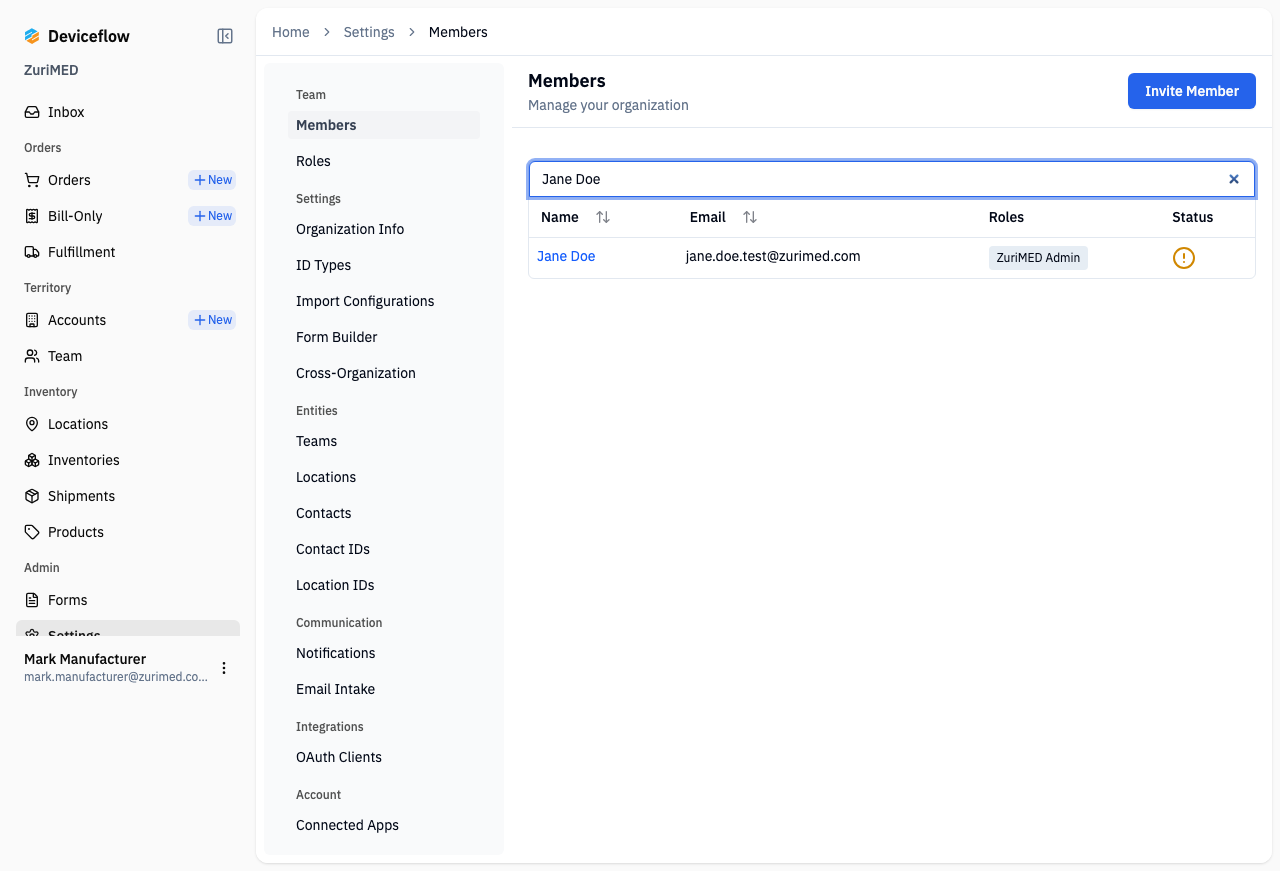Click the Roles column header

(x=1006, y=217)
